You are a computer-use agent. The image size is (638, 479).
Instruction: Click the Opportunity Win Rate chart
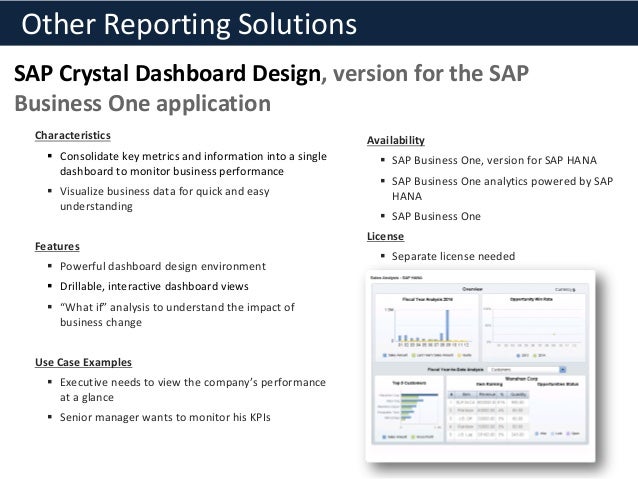coord(533,328)
